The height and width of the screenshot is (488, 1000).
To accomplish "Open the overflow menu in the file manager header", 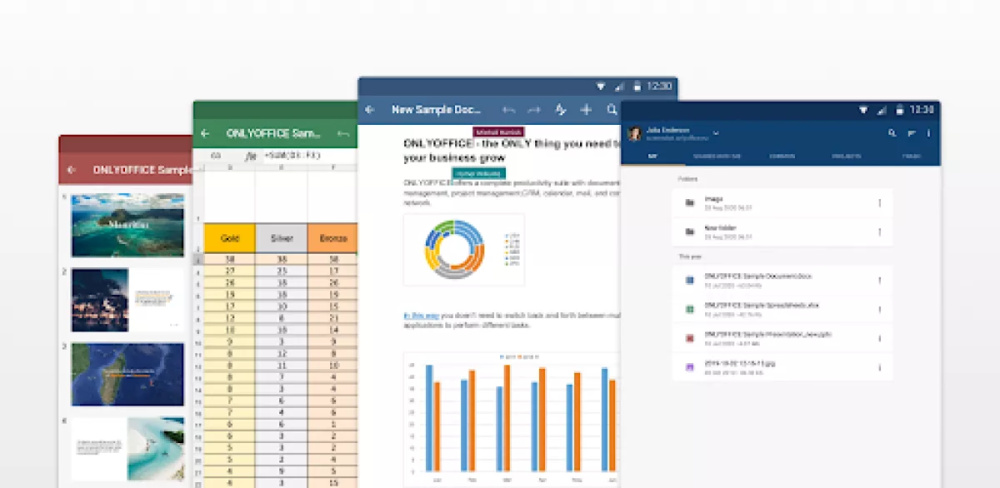I will 929,133.
